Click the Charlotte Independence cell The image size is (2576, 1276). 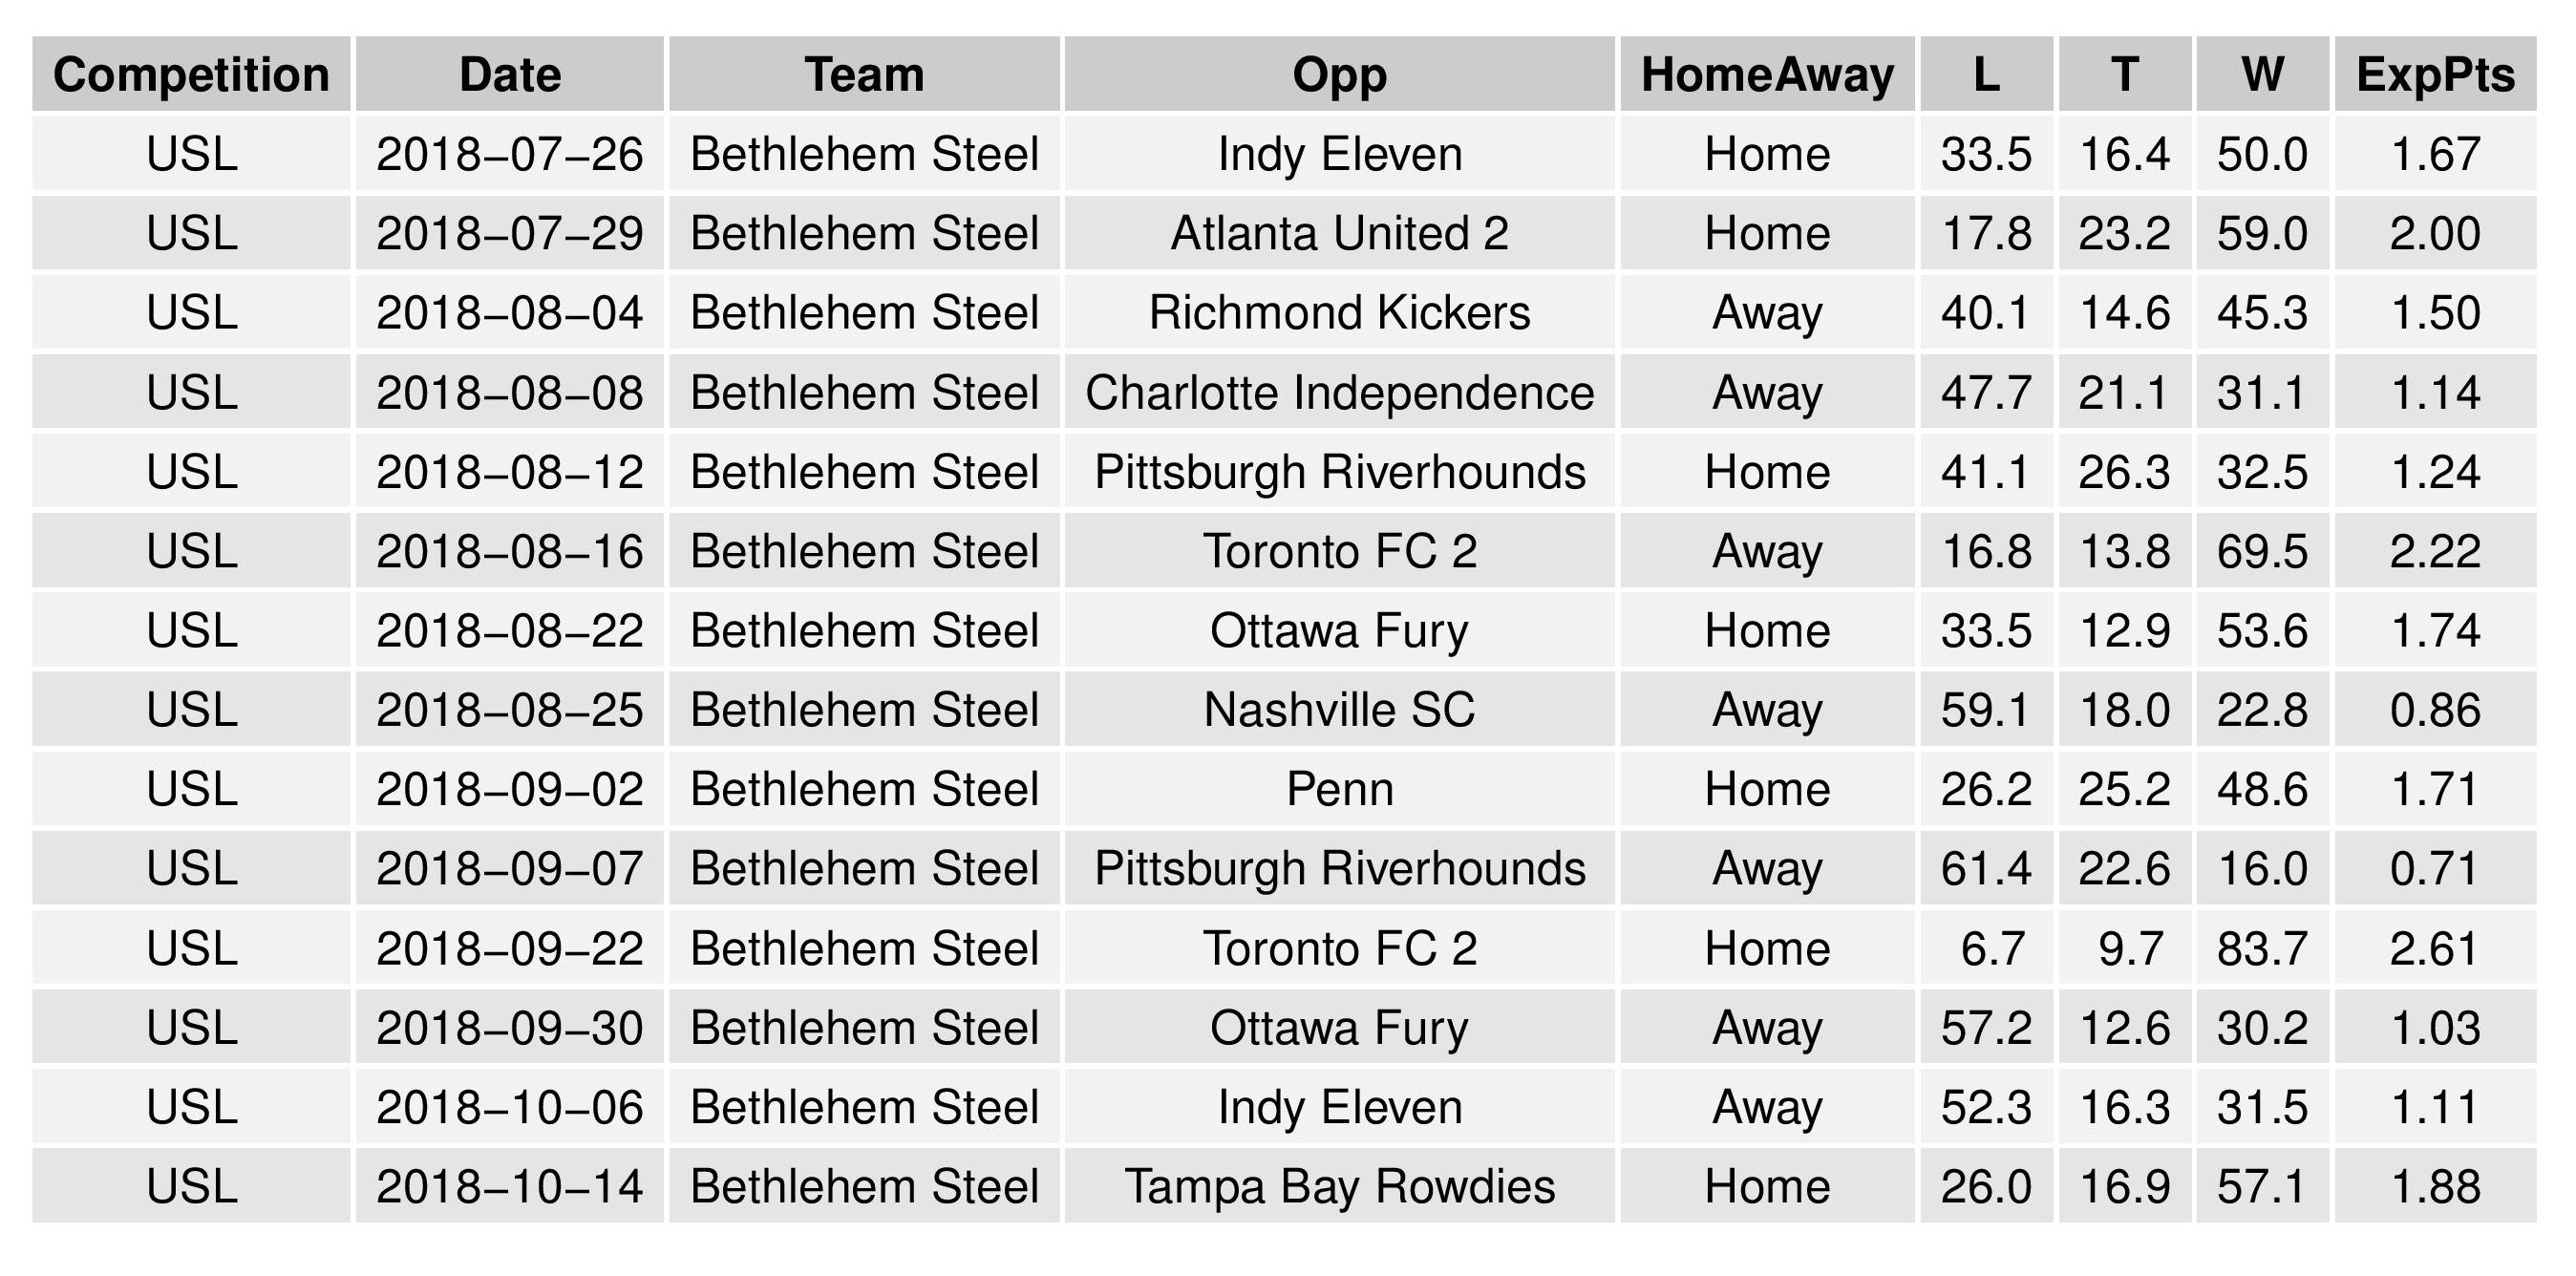coord(1339,393)
